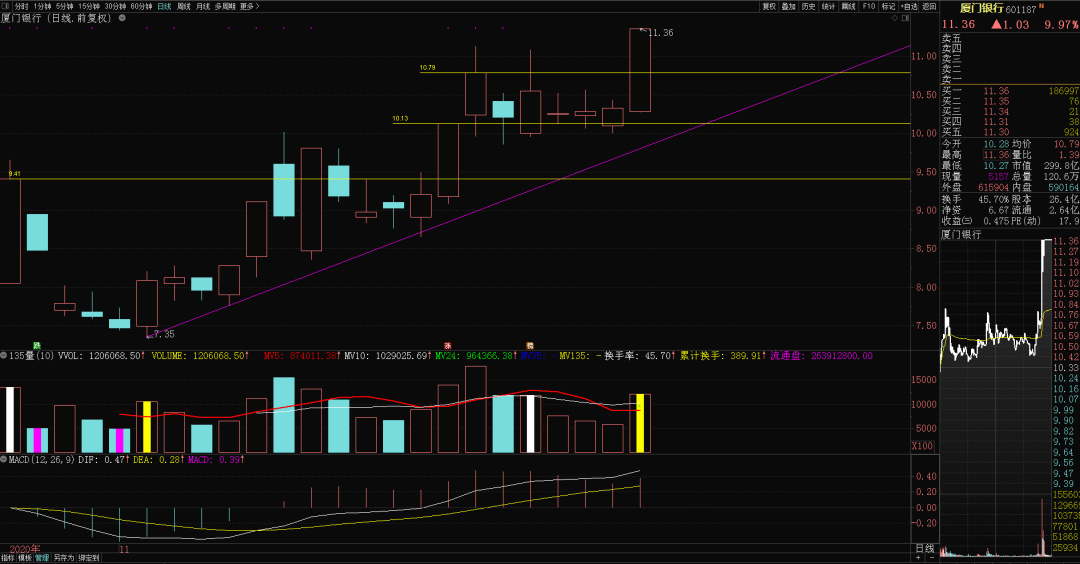This screenshot has width=1080, height=564.
Task: Click 另存为 save-as button
Action: pyautogui.click(x=63, y=558)
